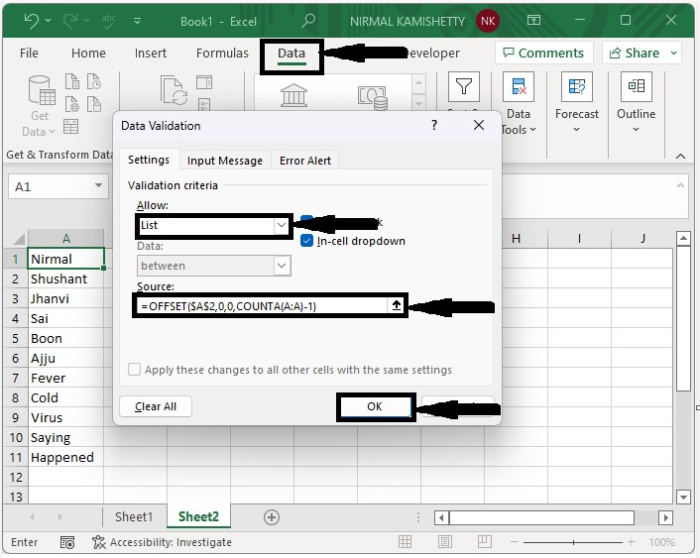
Task: Check Apply these changes to all other cells
Action: (x=134, y=370)
